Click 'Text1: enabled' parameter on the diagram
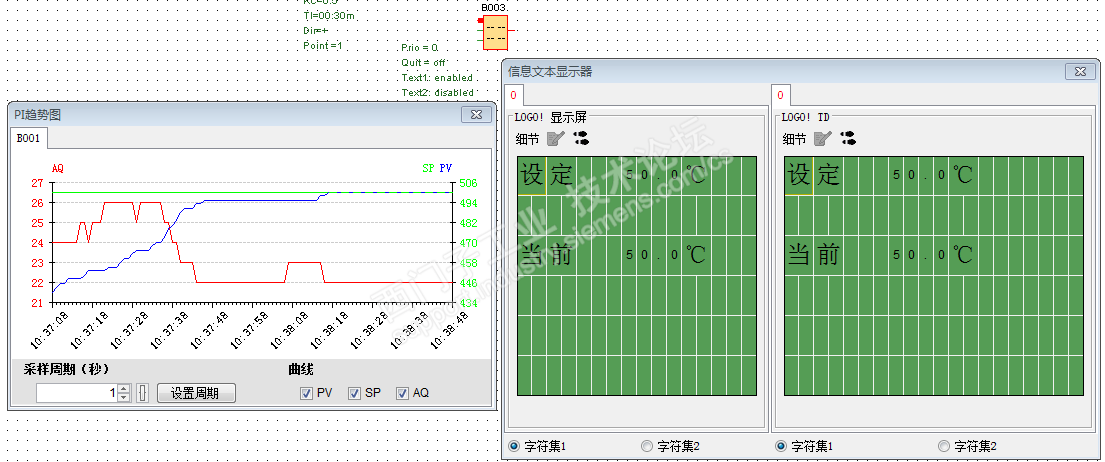1105x462 pixels. click(437, 77)
